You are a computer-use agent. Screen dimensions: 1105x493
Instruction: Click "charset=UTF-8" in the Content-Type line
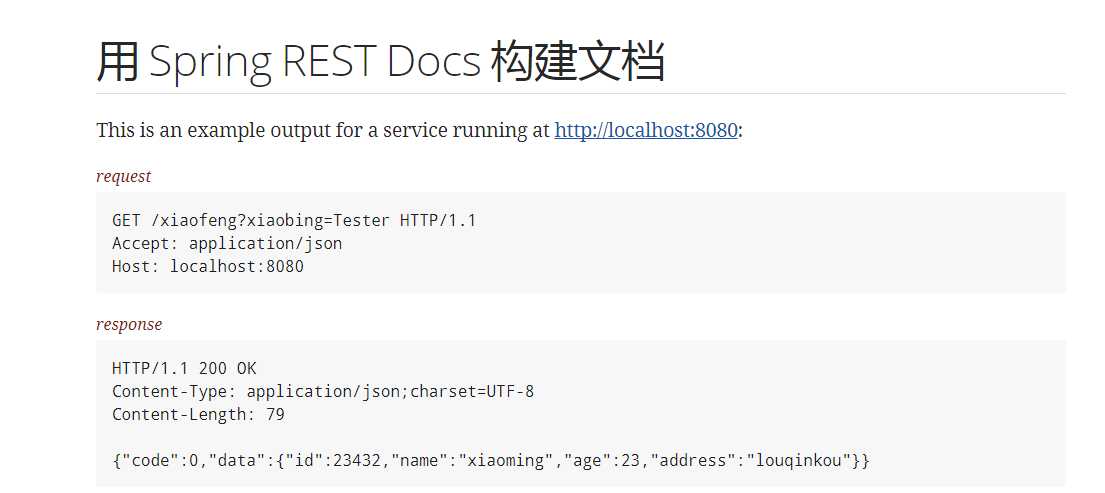(x=472, y=392)
